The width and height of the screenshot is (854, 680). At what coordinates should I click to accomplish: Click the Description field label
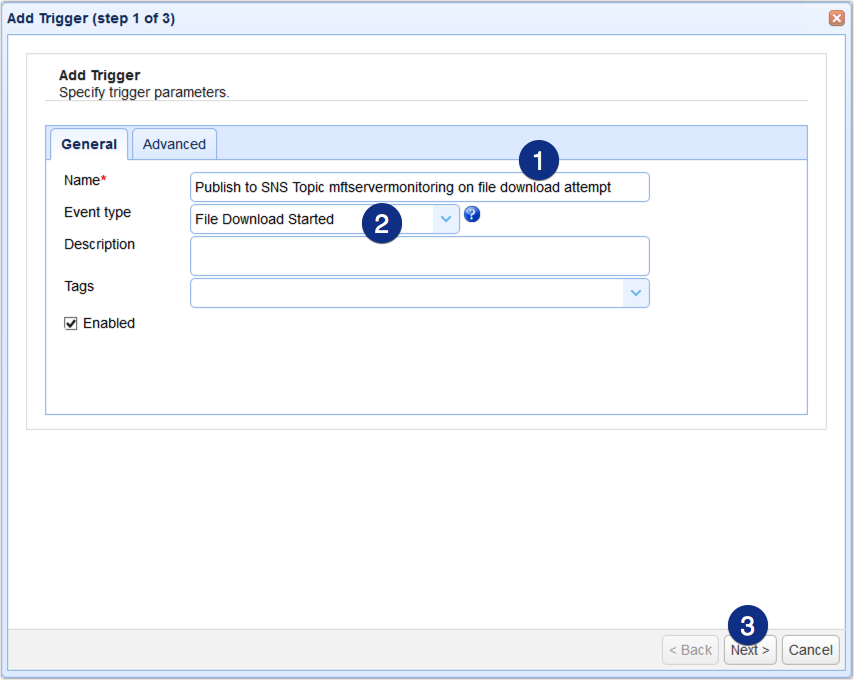point(99,244)
